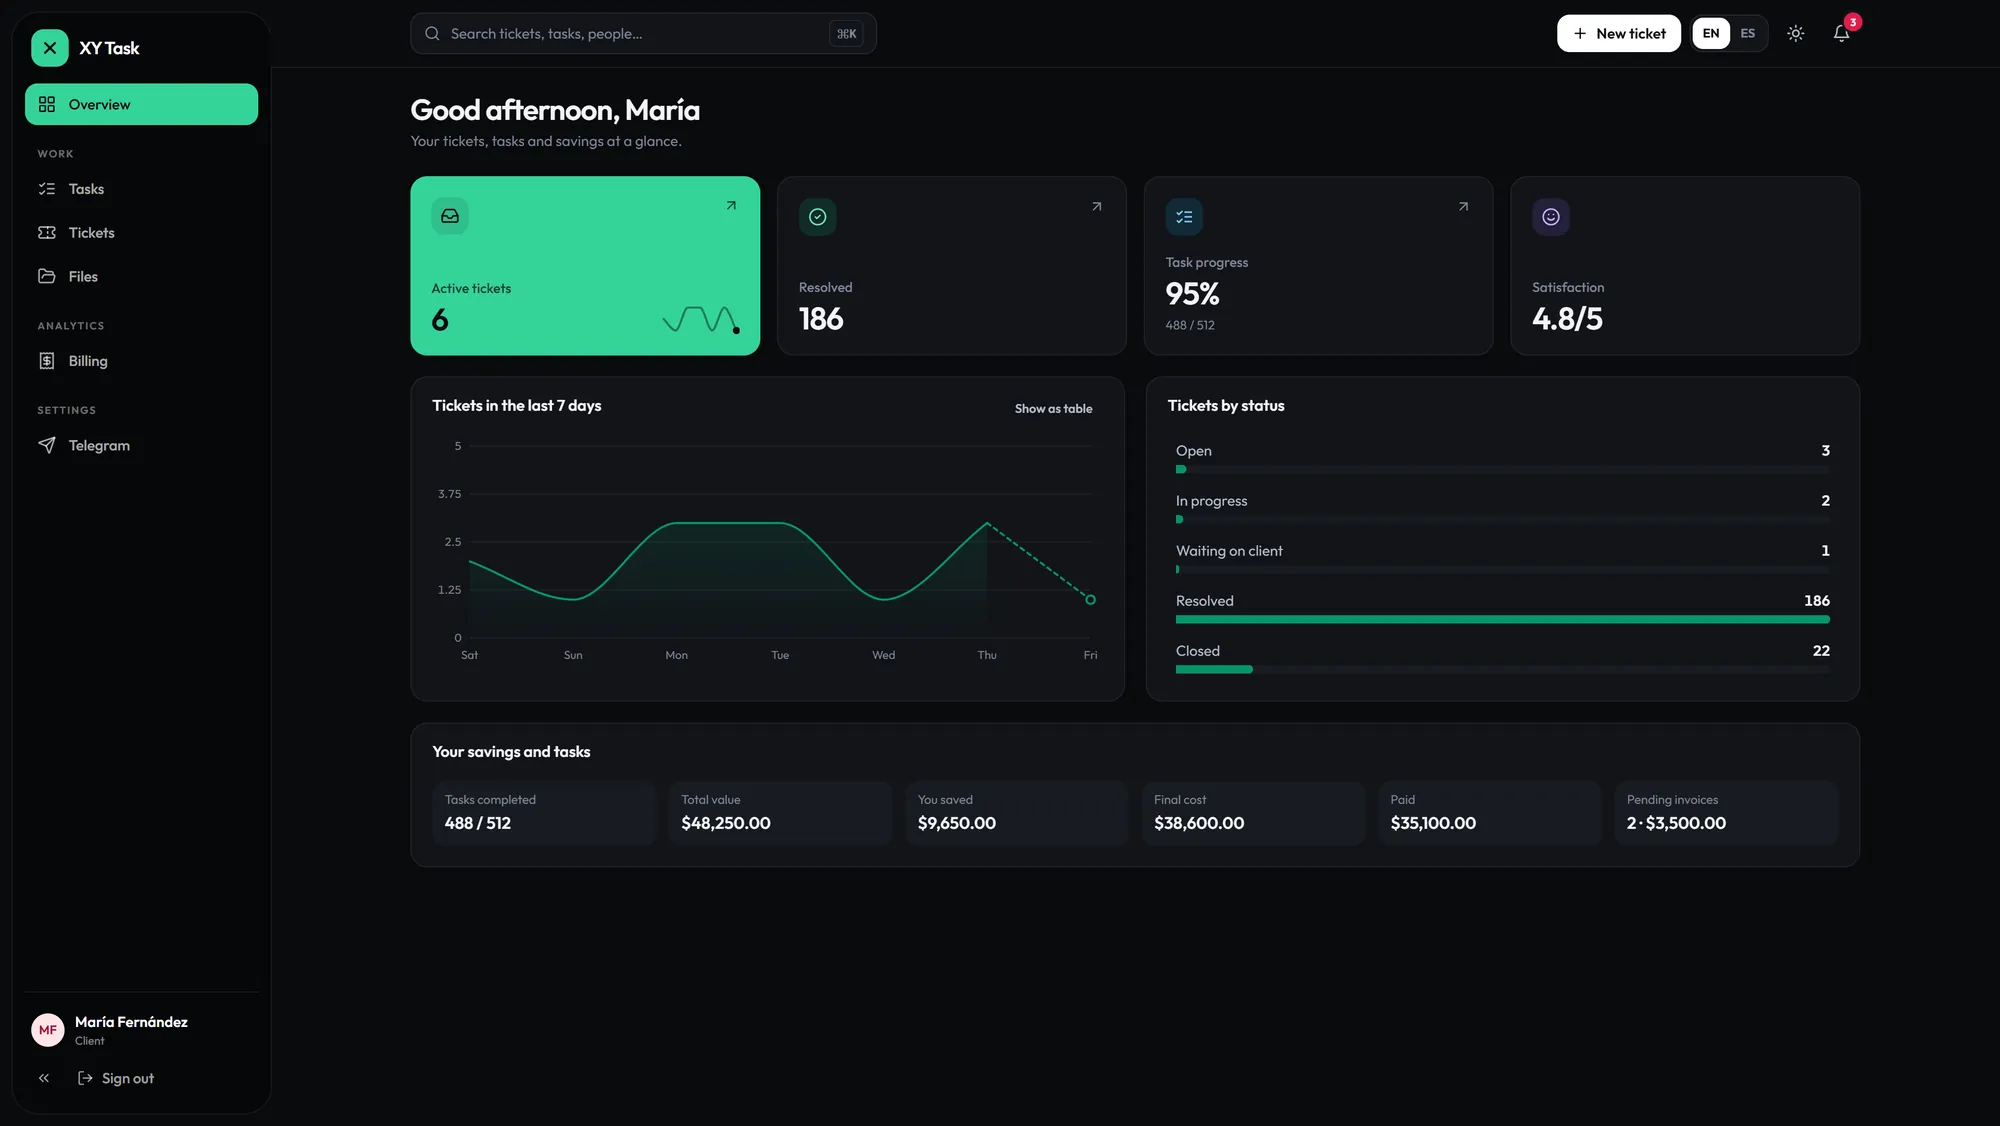Click the You saved $9,650.00 tile

(1016, 813)
